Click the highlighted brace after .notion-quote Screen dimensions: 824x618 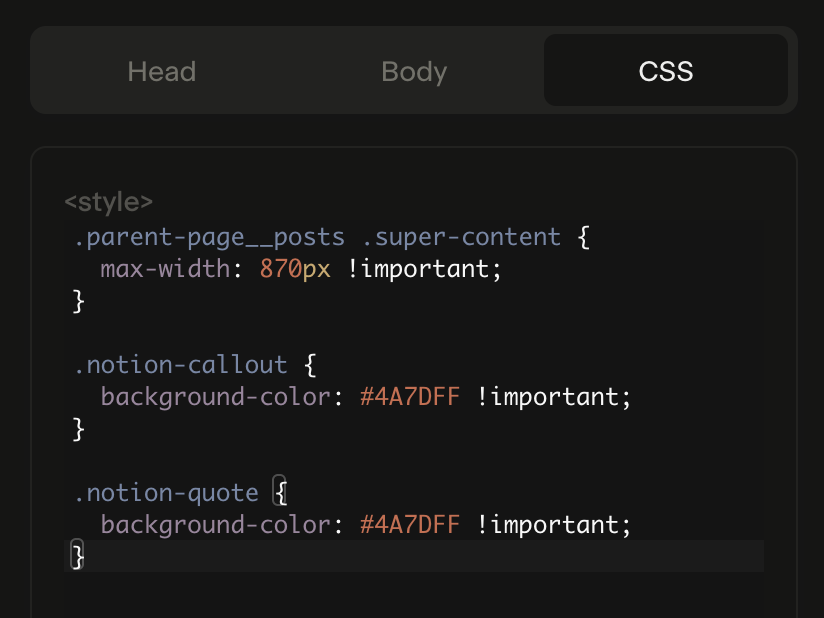(x=280, y=493)
